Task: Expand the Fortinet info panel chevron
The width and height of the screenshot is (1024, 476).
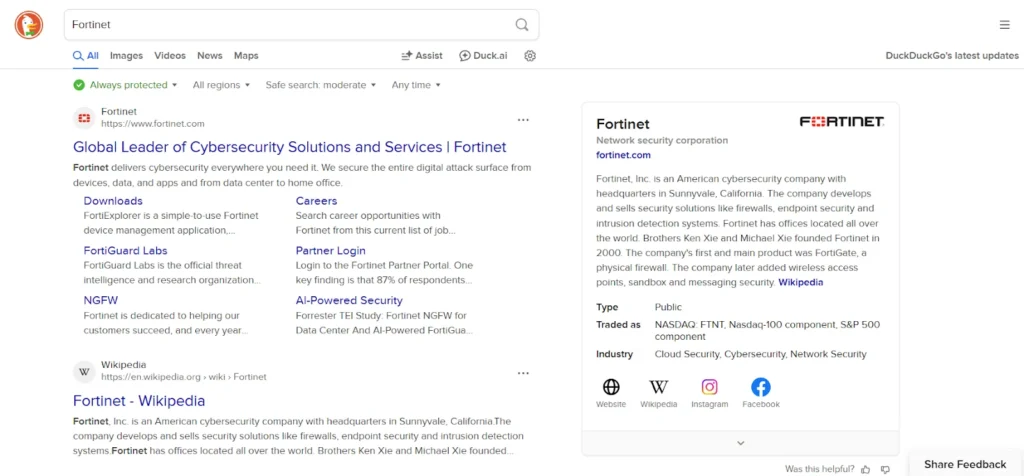Action: tap(740, 443)
